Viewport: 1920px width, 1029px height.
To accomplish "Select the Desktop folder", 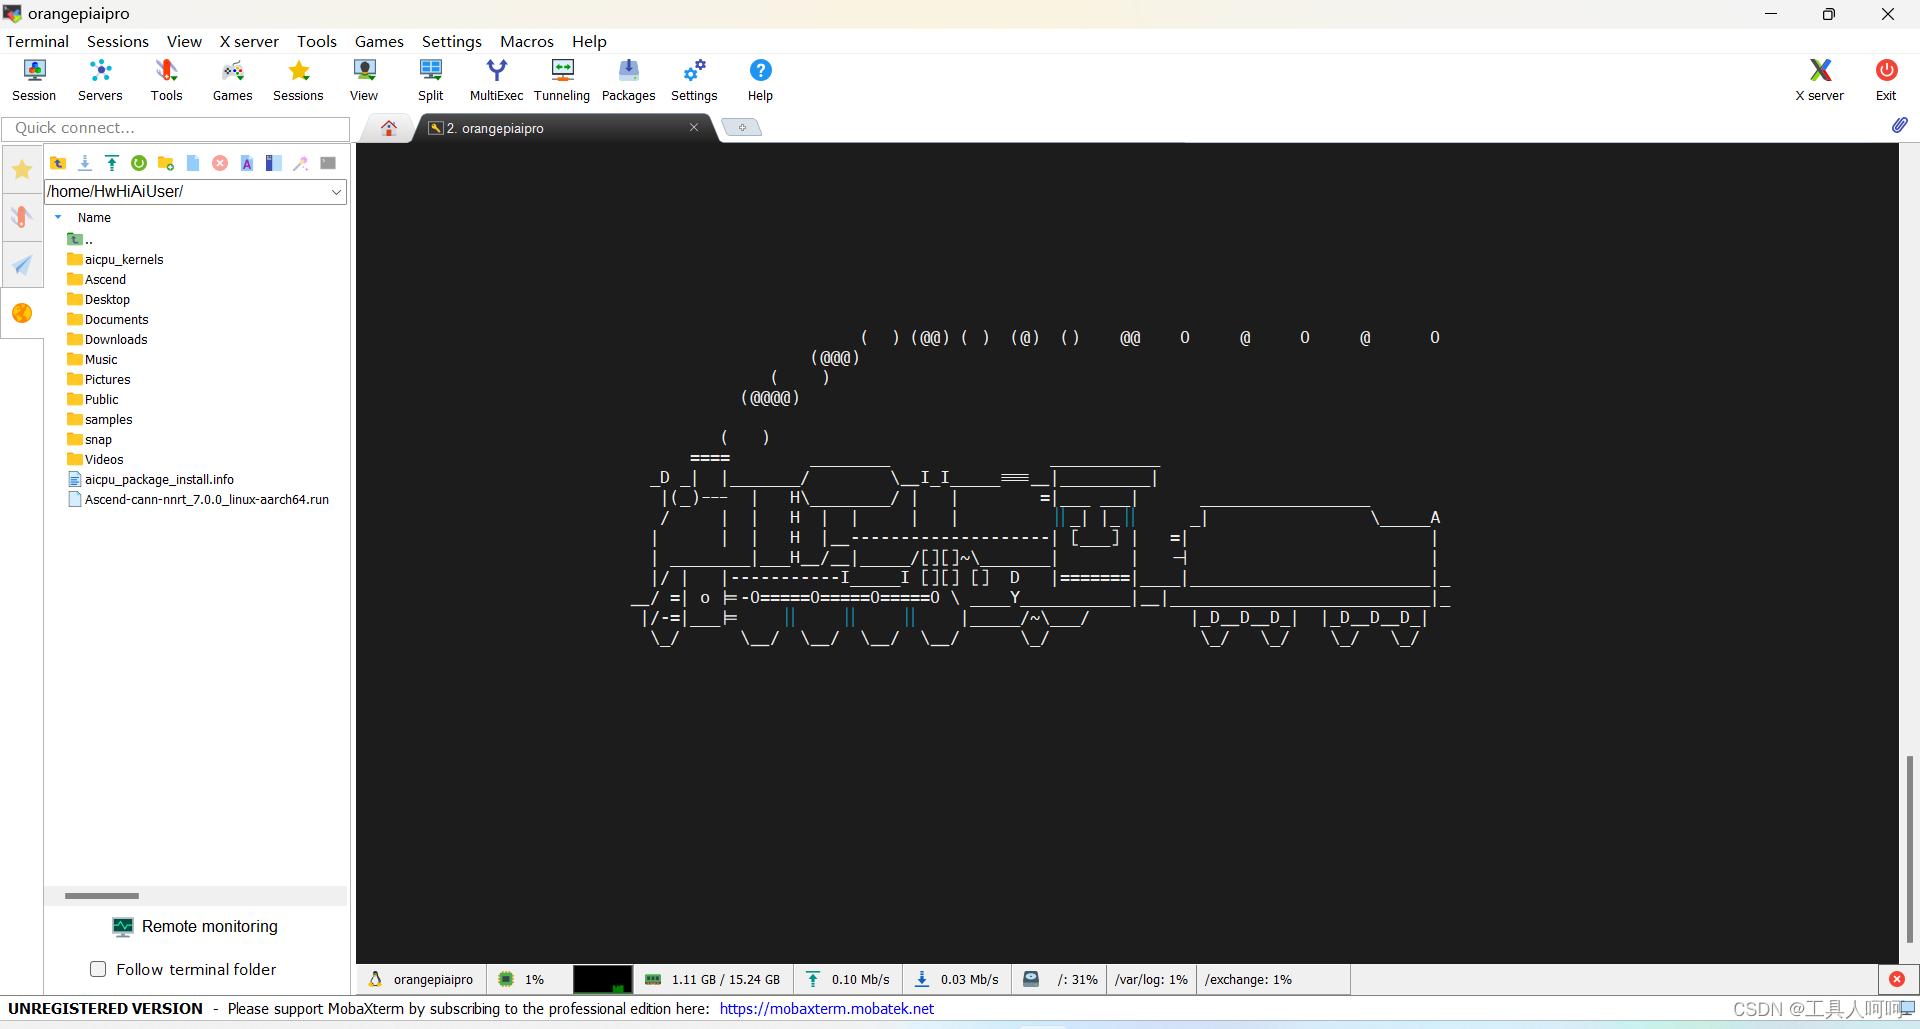I will [x=98, y=299].
